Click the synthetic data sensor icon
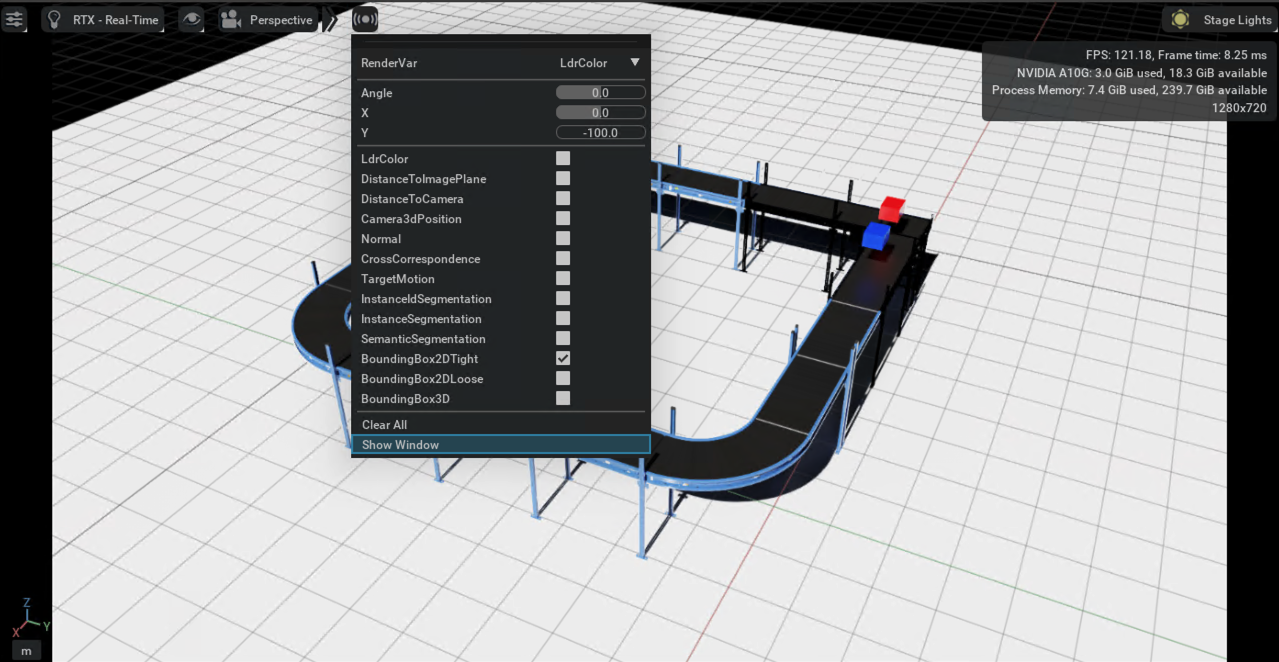Image resolution: width=1279 pixels, height=662 pixels. (365, 19)
